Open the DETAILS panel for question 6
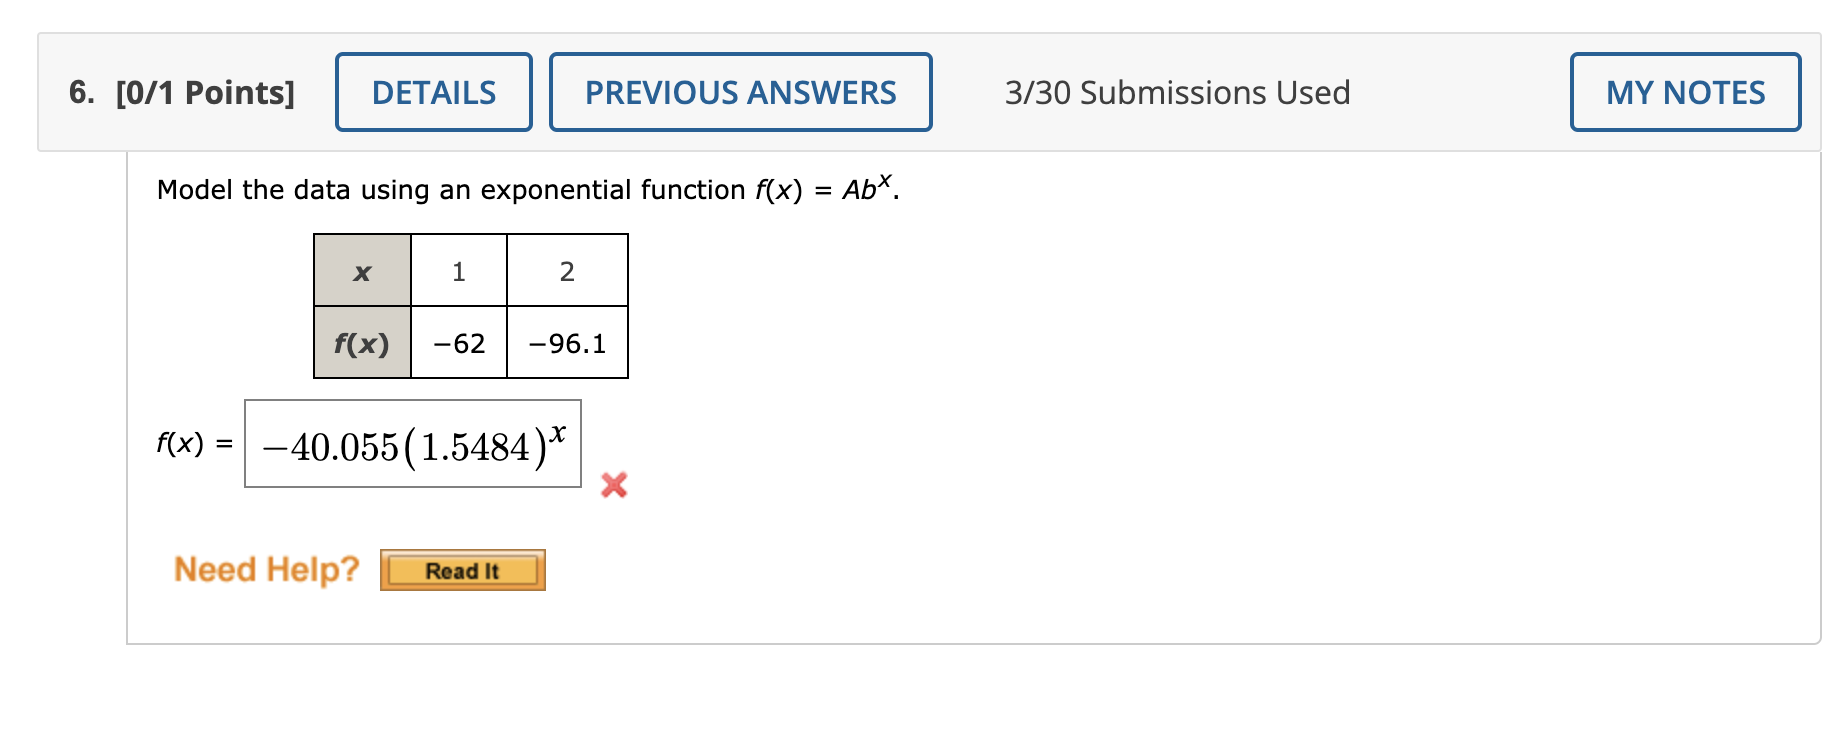The height and width of the screenshot is (738, 1832). click(432, 92)
